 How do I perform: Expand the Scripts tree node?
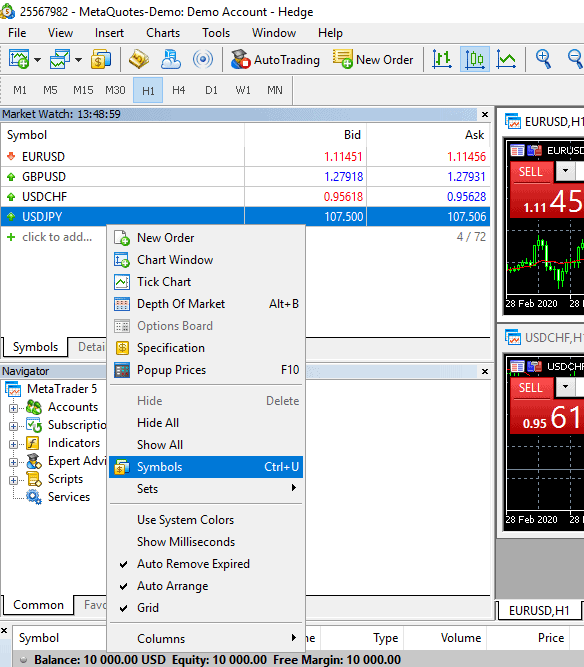click(x=13, y=480)
